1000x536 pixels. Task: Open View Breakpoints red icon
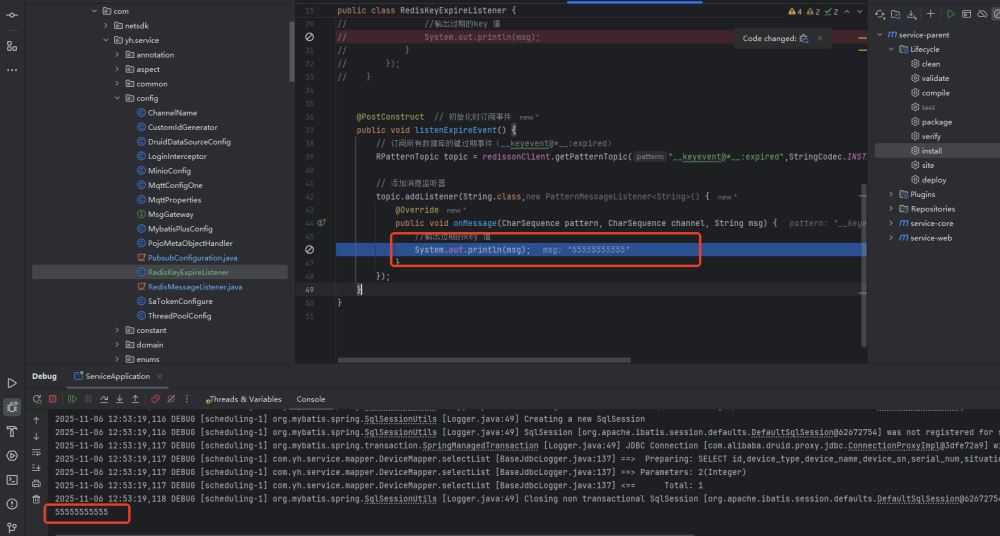pyautogui.click(x=155, y=399)
